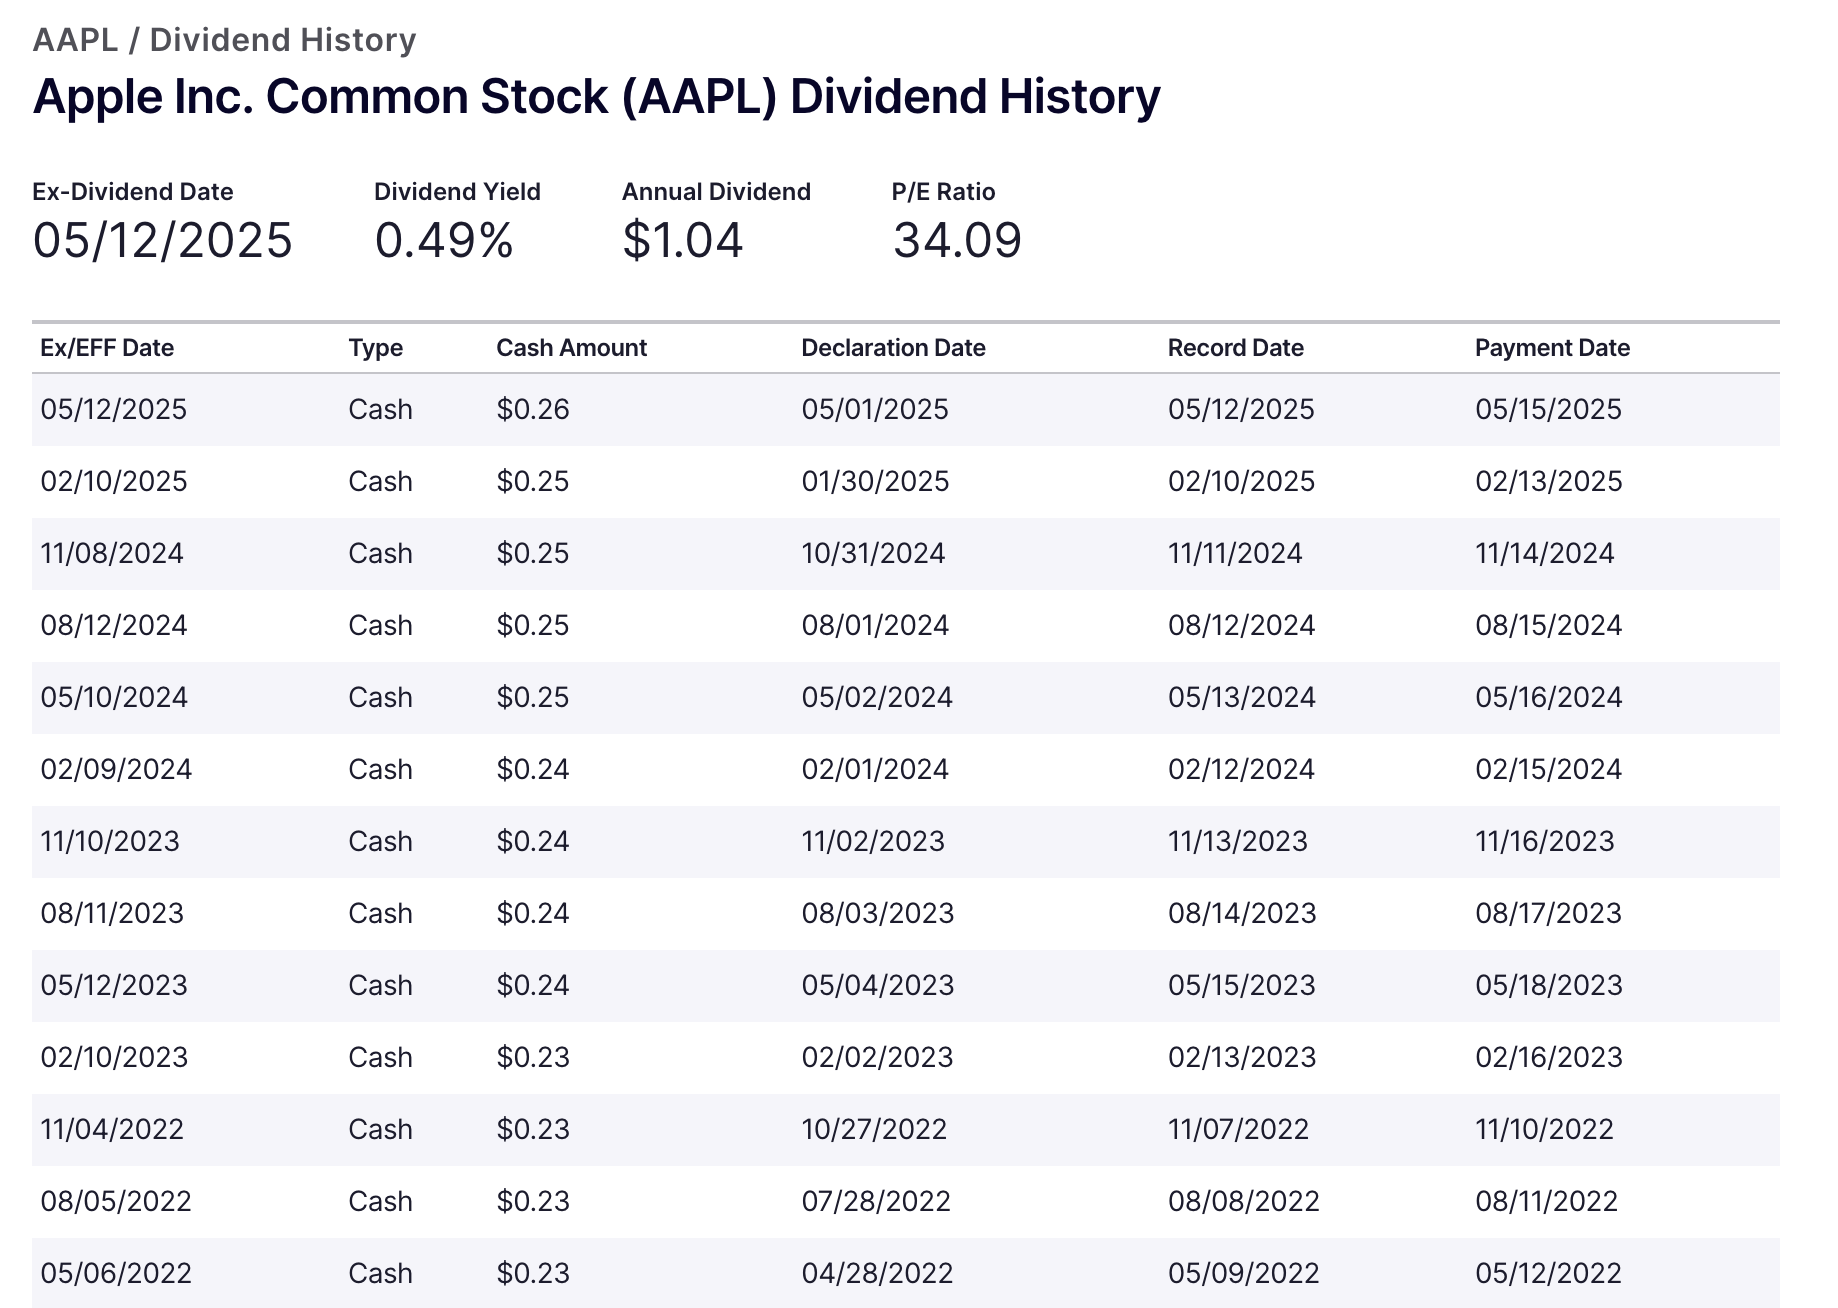Click payment date 05/18/2023
Viewport: 1838px width, 1308px height.
point(1549,985)
